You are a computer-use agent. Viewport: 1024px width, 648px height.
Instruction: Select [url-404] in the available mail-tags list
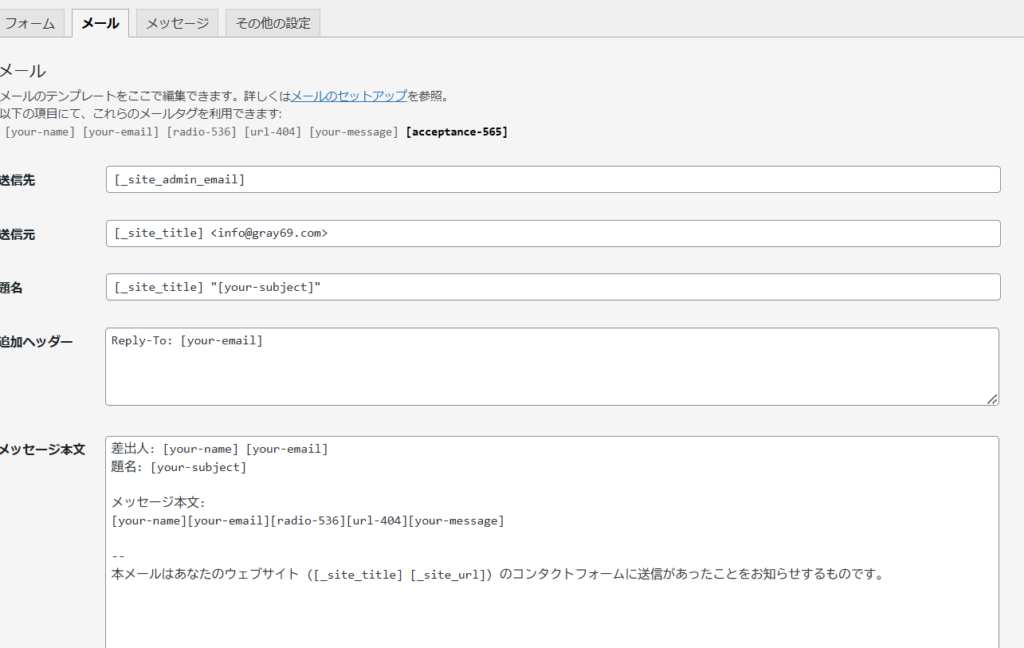point(273,132)
